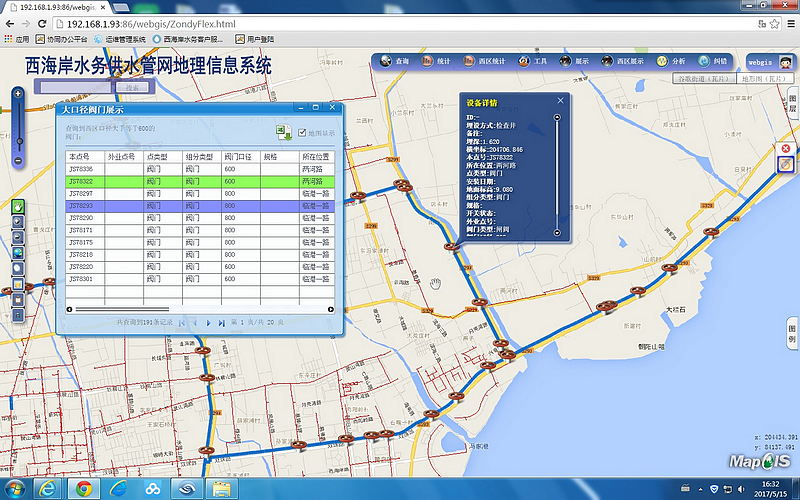This screenshot has height=500, width=800.
Task: Toggle the 地图显示 checkbox
Action: click(x=303, y=132)
